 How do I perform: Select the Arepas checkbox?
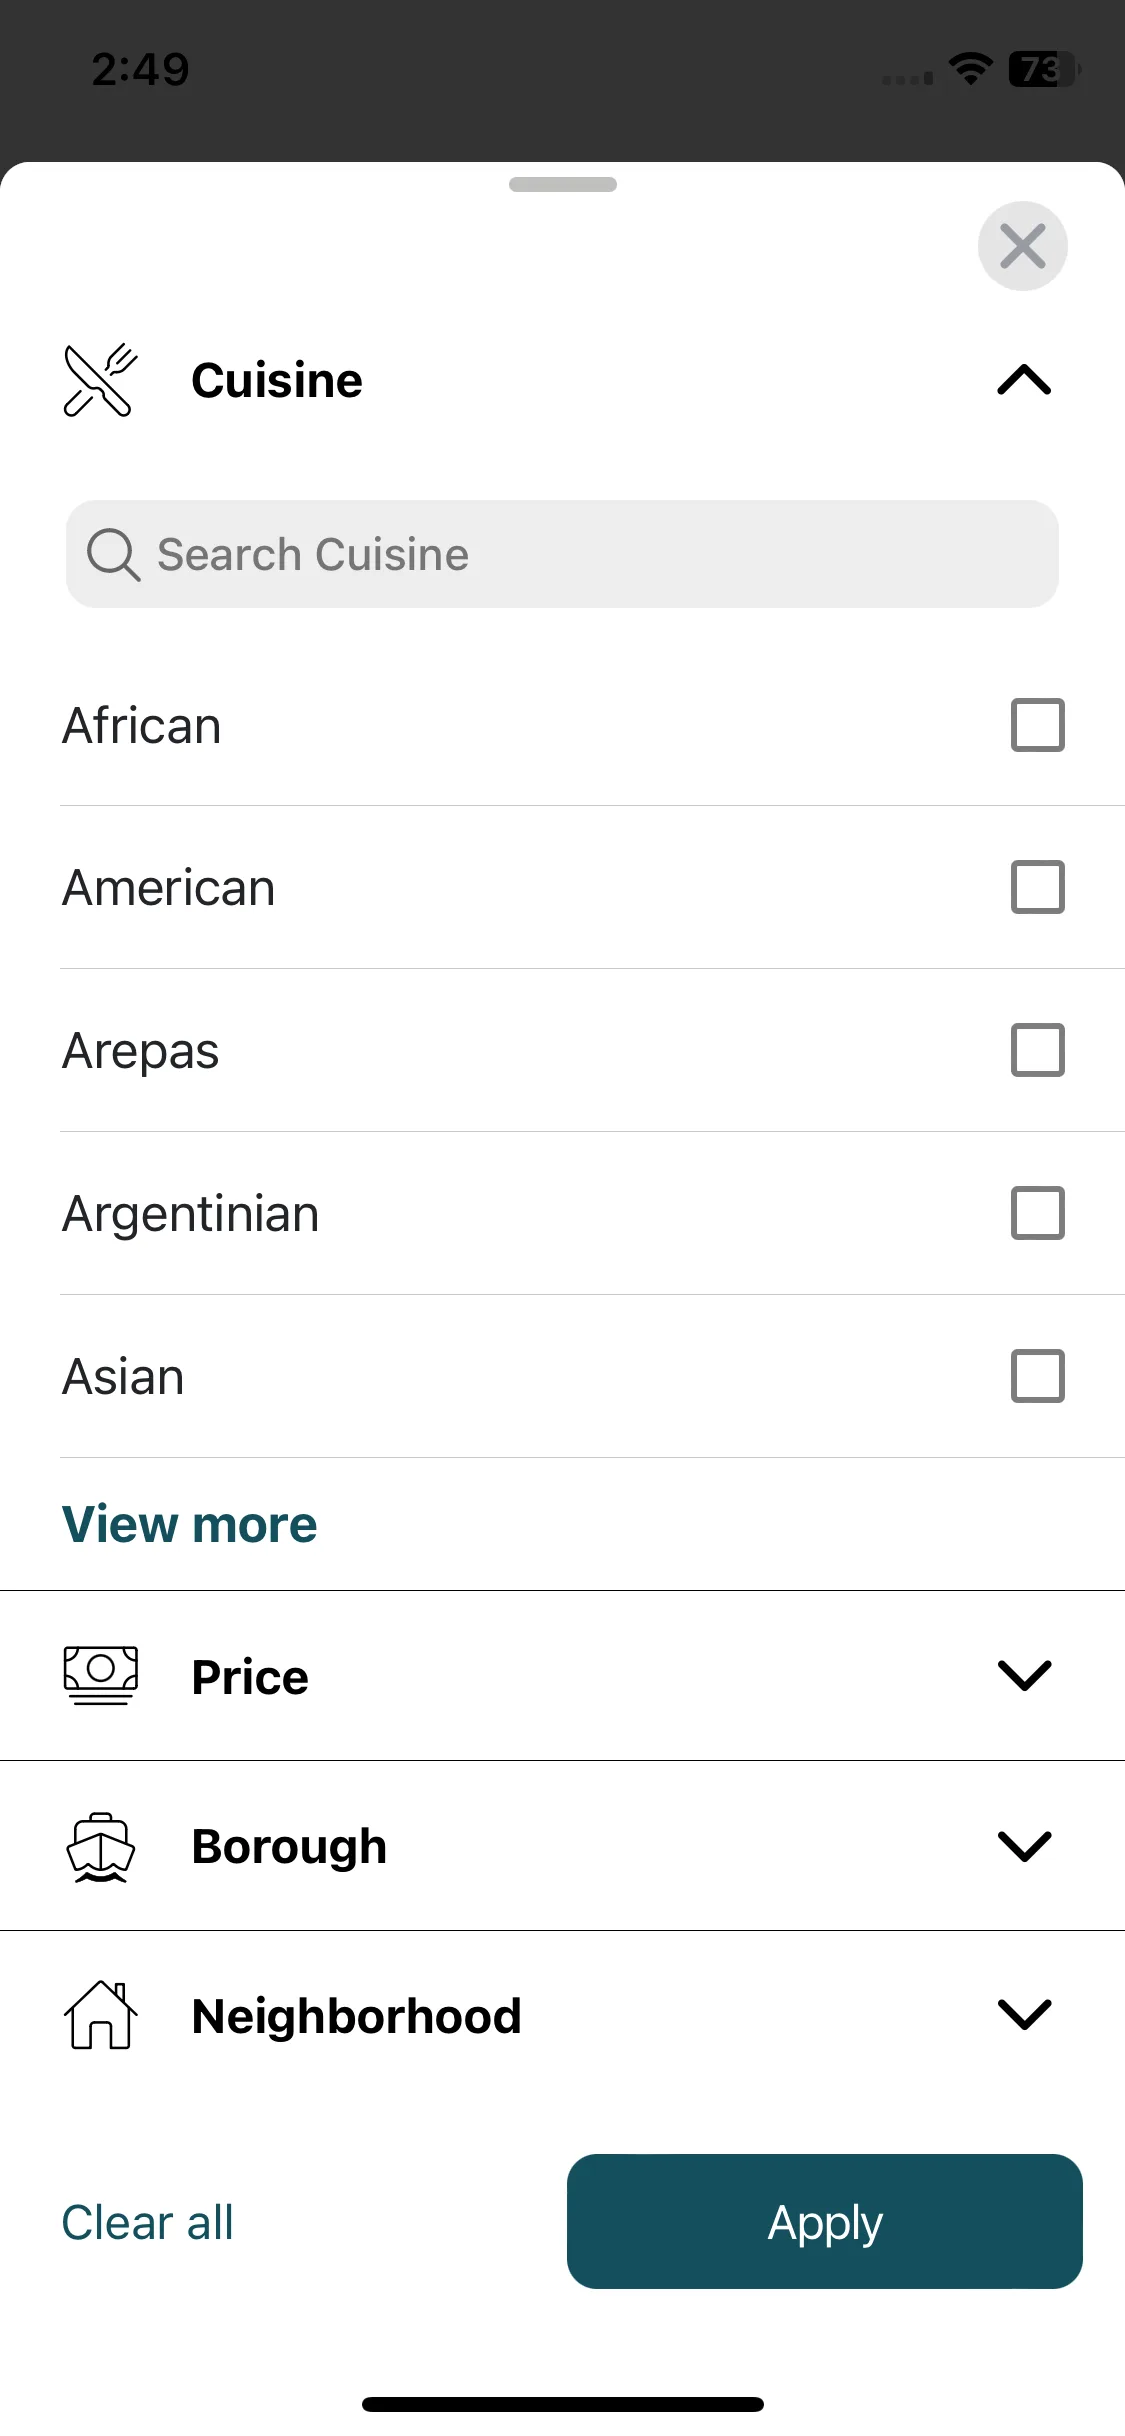(x=1037, y=1050)
